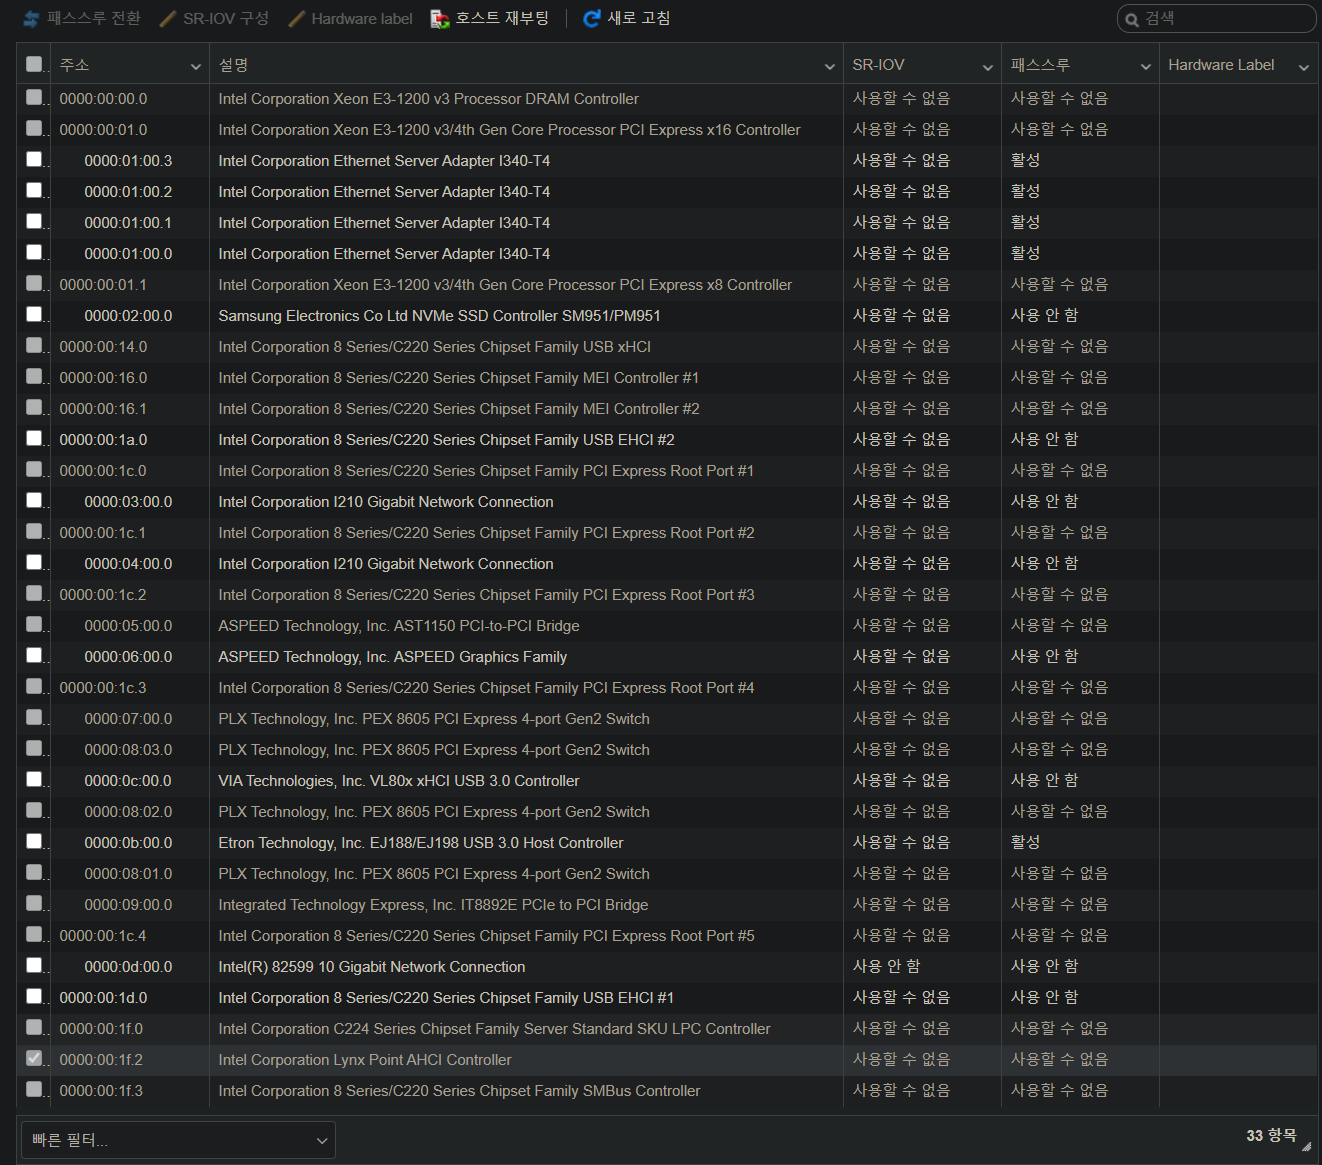
Task: Check the box for Etron 0000:0b:00.0
Action: 34,842
